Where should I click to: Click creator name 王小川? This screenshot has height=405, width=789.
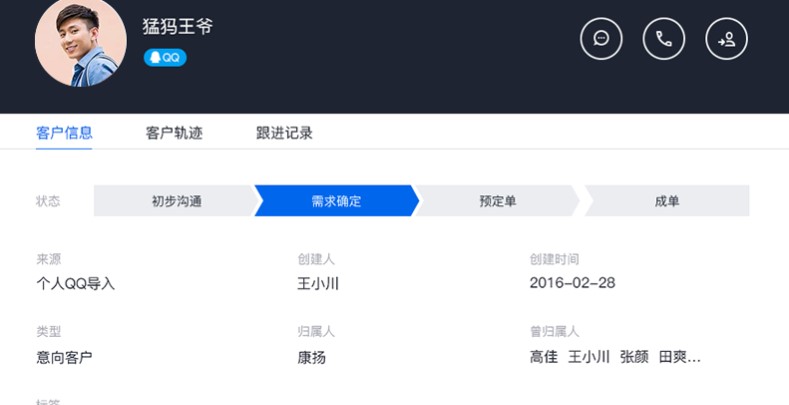click(318, 283)
